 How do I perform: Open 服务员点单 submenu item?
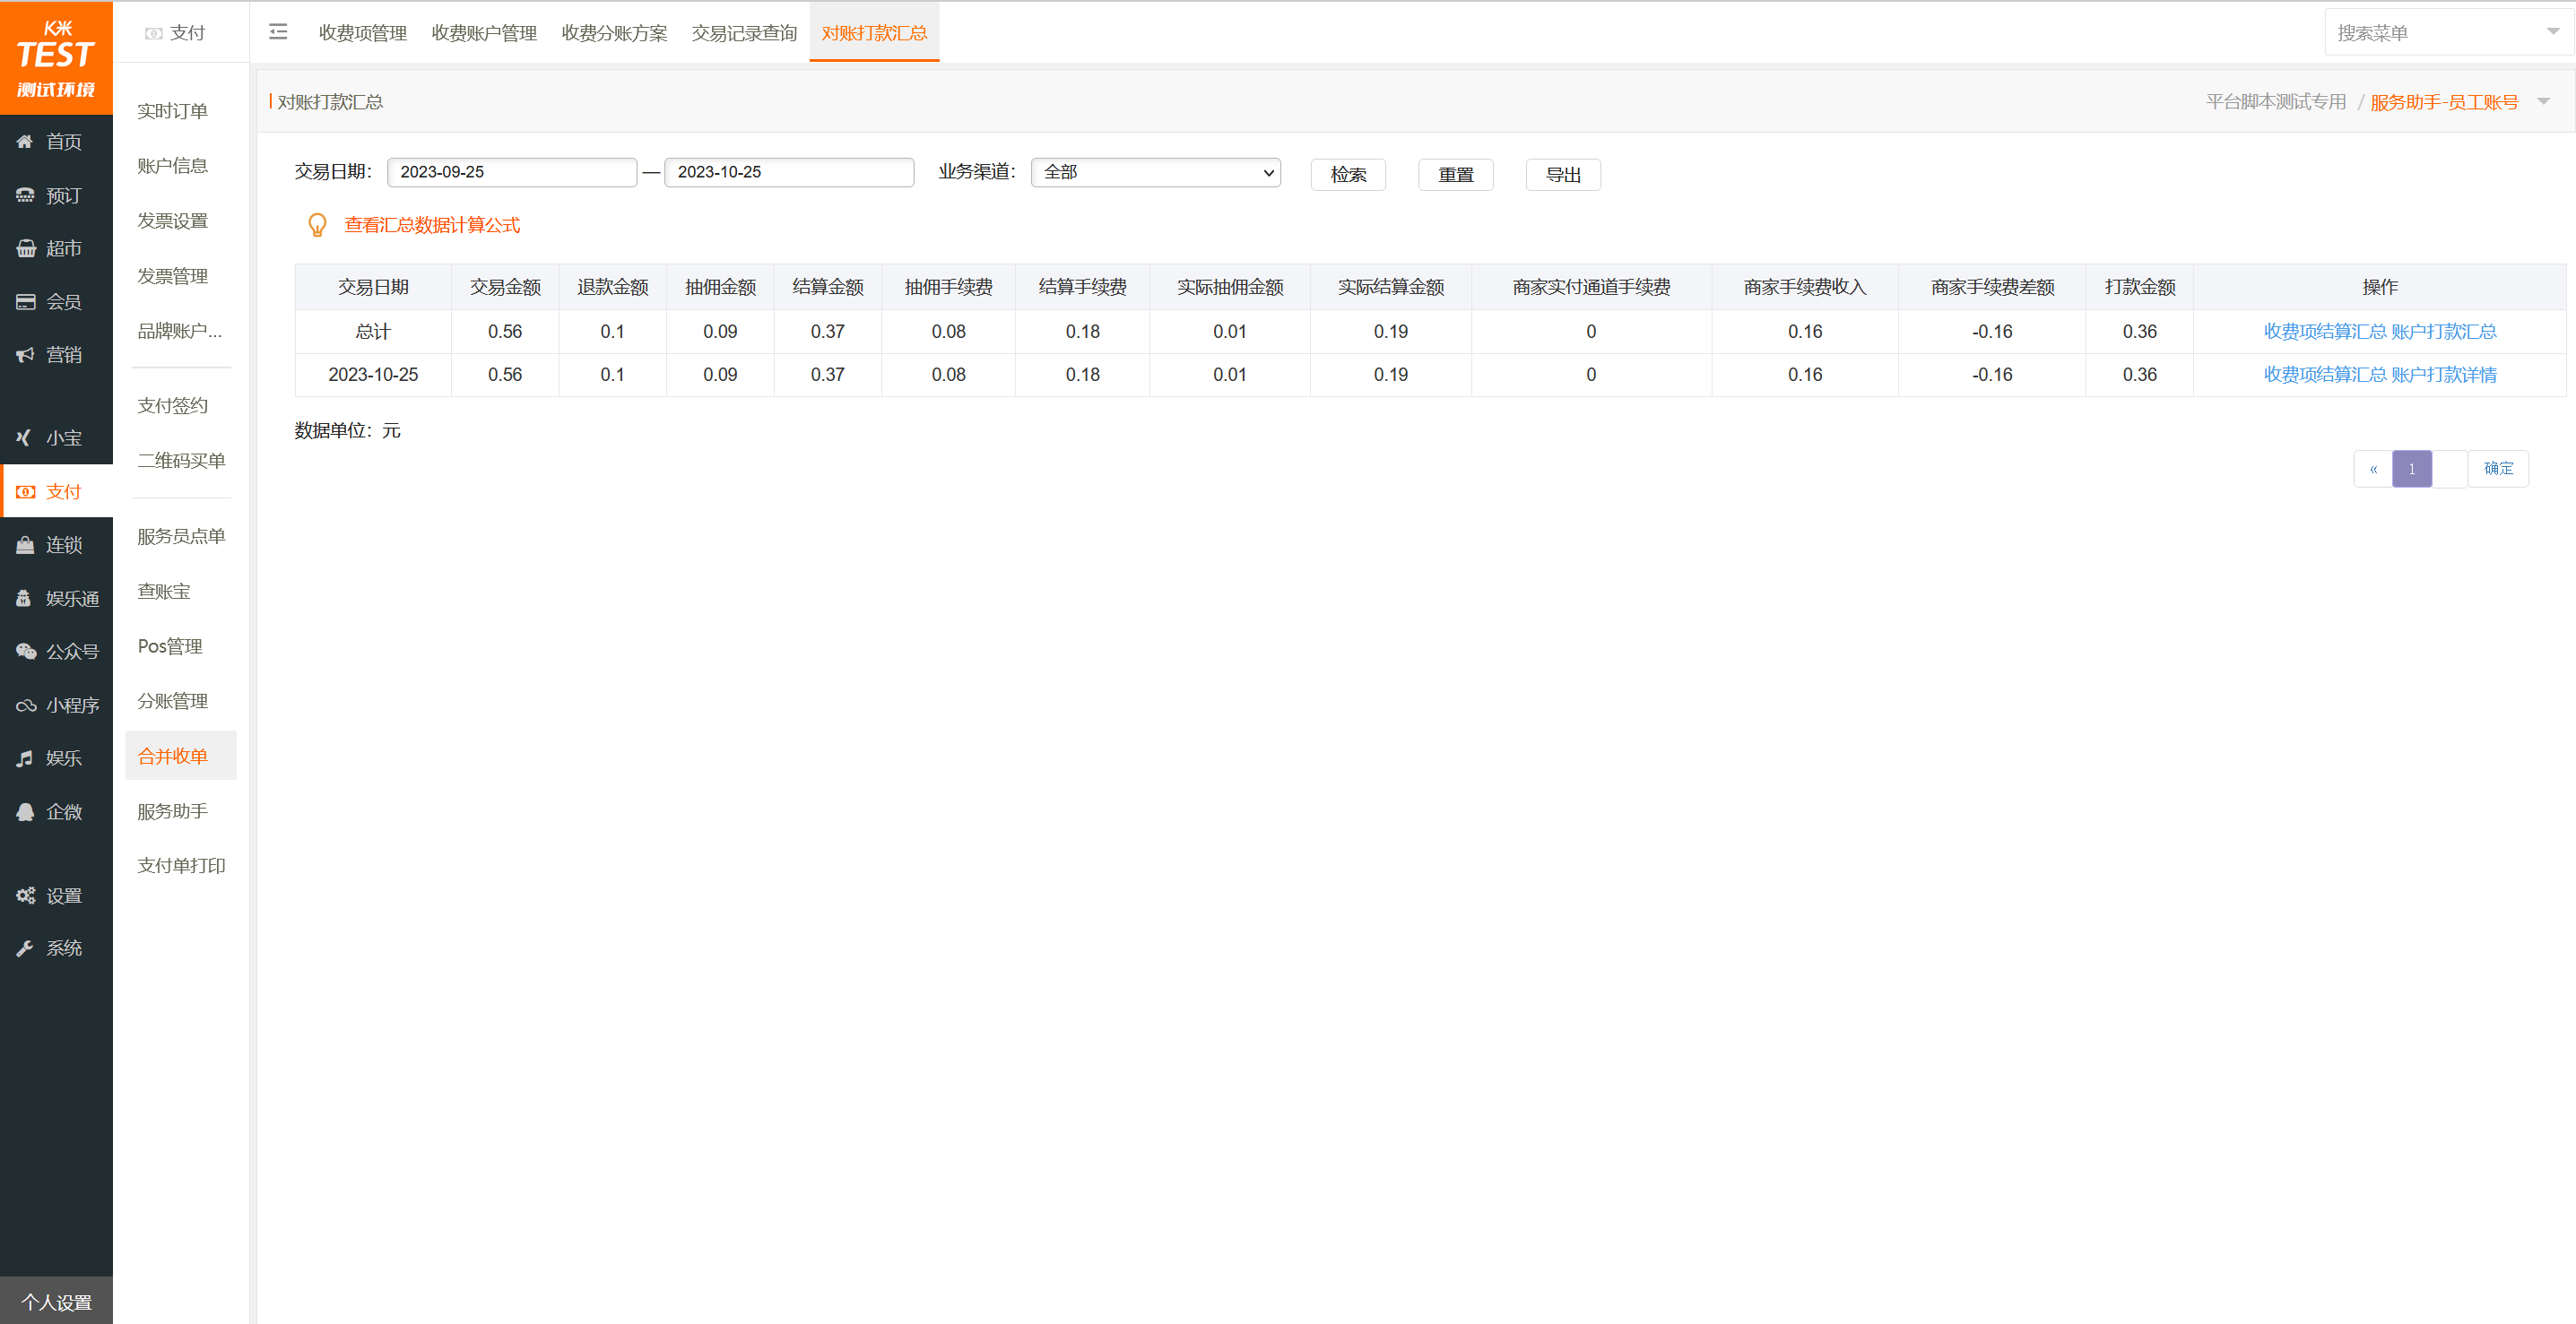point(181,537)
